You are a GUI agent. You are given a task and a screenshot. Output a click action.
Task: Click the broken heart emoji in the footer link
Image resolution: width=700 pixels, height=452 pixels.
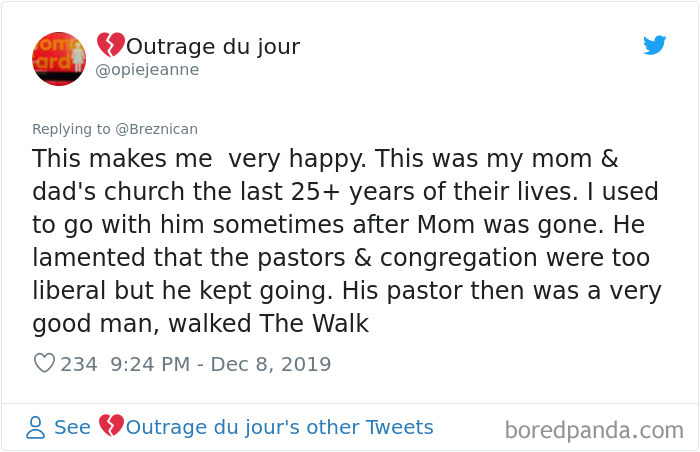[x=110, y=428]
